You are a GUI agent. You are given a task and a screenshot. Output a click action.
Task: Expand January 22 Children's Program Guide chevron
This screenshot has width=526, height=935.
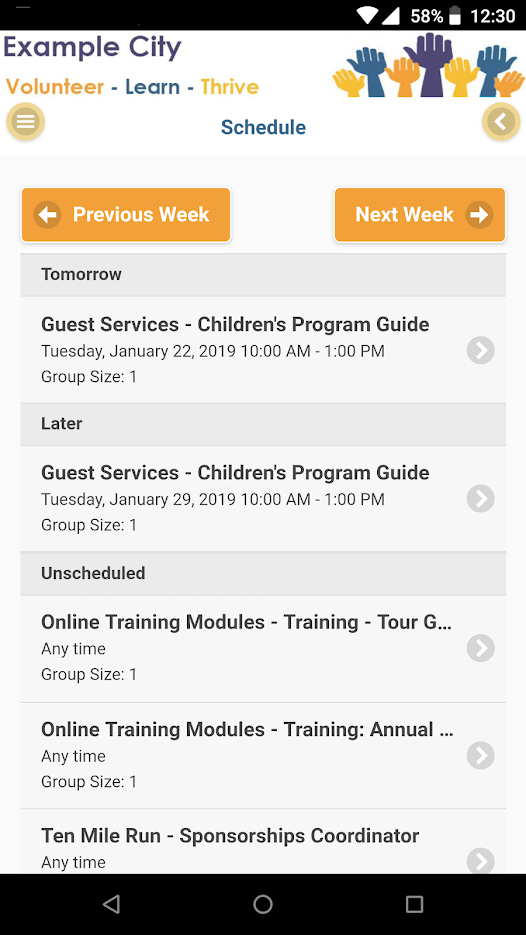coord(481,350)
